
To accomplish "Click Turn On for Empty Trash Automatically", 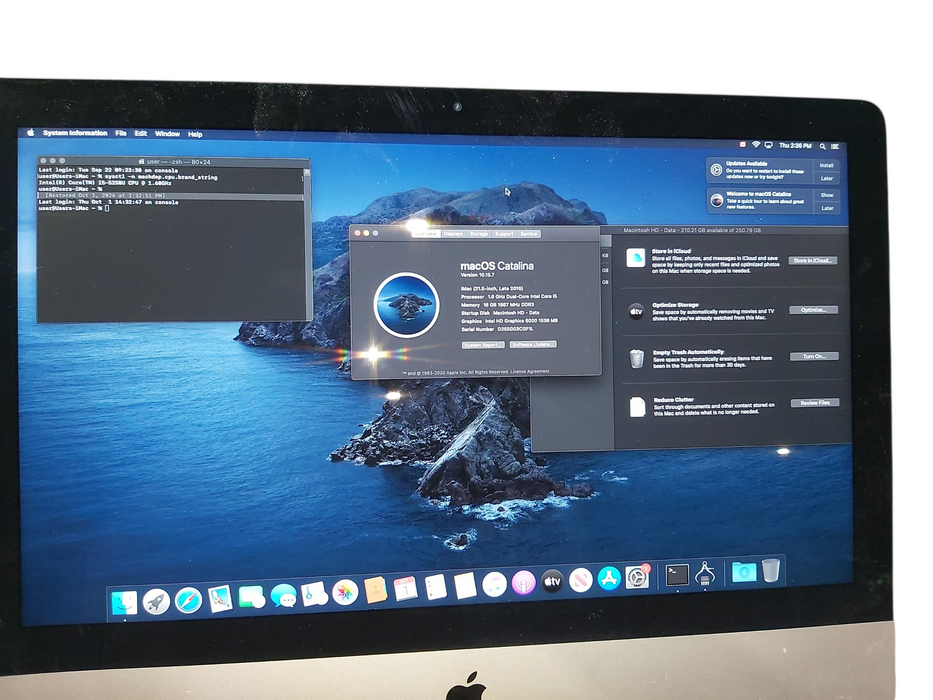I will click(x=814, y=357).
